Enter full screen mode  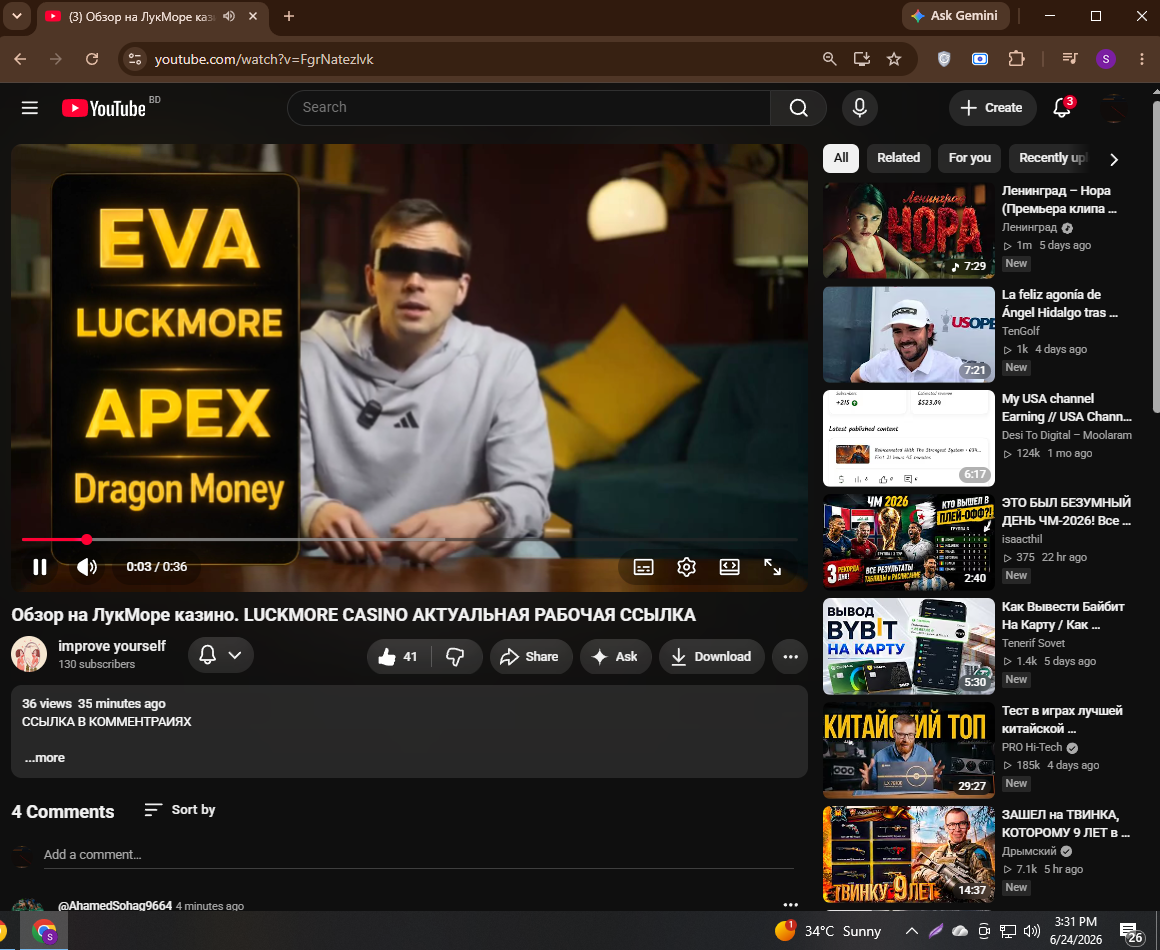[x=772, y=567]
